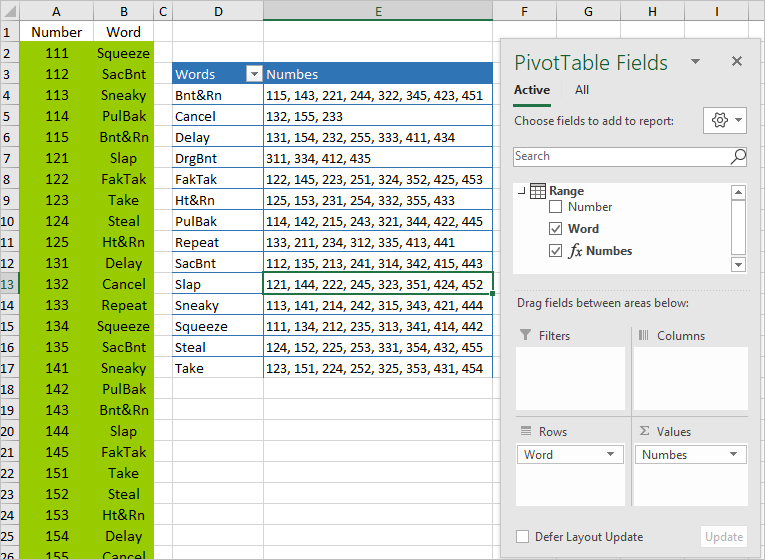Select column A header
The width and height of the screenshot is (765, 560).
coord(56,11)
